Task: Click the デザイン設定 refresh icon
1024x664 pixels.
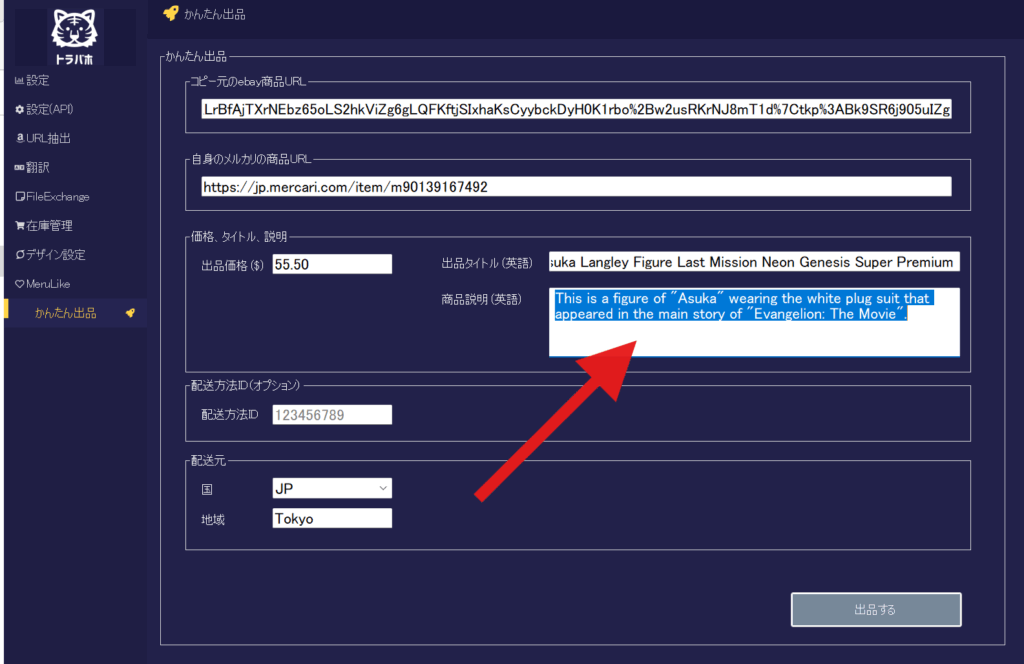Action: [x=19, y=255]
